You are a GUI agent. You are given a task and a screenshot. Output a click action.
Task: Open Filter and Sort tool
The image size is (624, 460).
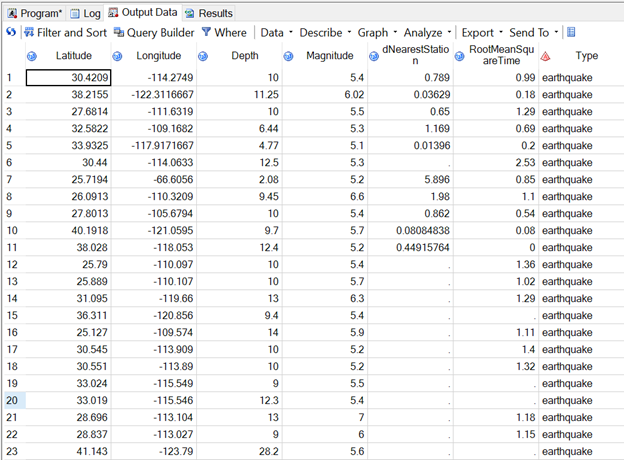click(65, 33)
